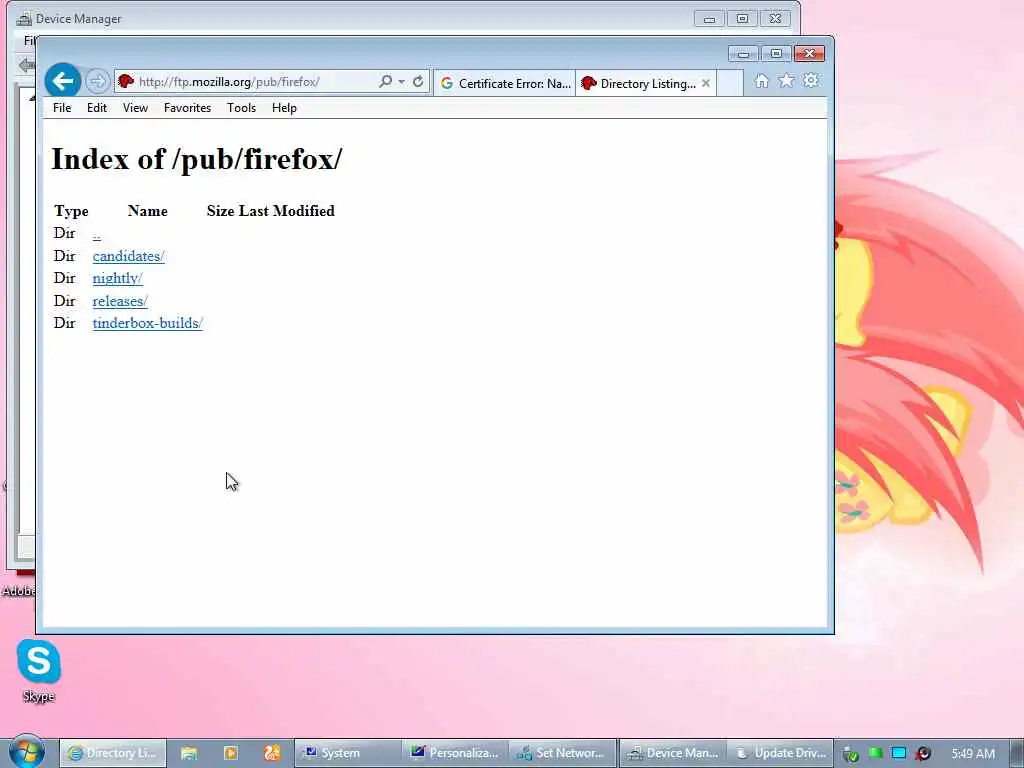Open the Home icon in Internet Explorer
Screen dimensions: 1024x768
click(761, 81)
